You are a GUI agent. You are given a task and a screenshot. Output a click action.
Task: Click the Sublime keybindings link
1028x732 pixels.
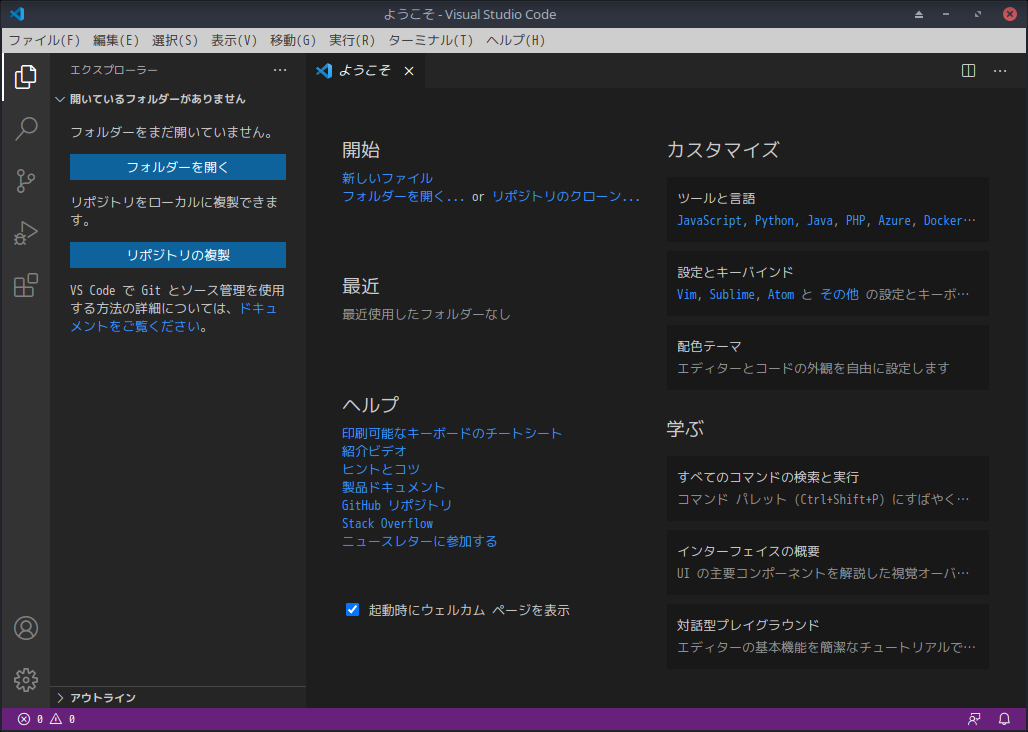[x=732, y=295]
